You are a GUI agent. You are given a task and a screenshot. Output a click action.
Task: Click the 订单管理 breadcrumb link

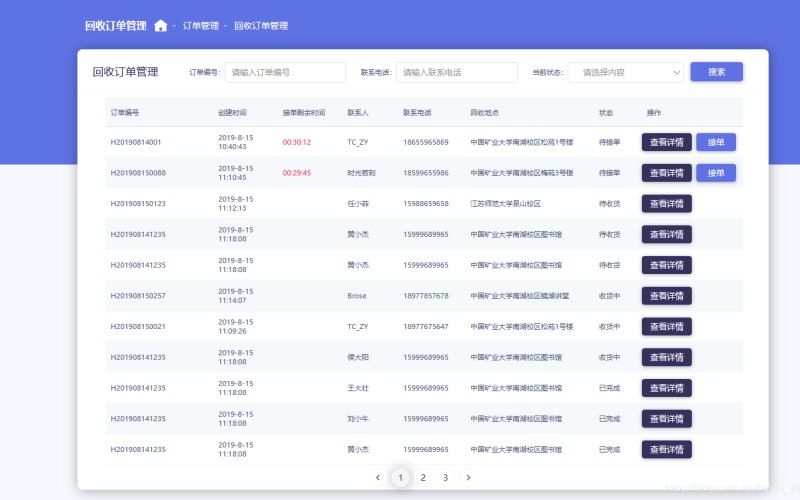pos(201,26)
